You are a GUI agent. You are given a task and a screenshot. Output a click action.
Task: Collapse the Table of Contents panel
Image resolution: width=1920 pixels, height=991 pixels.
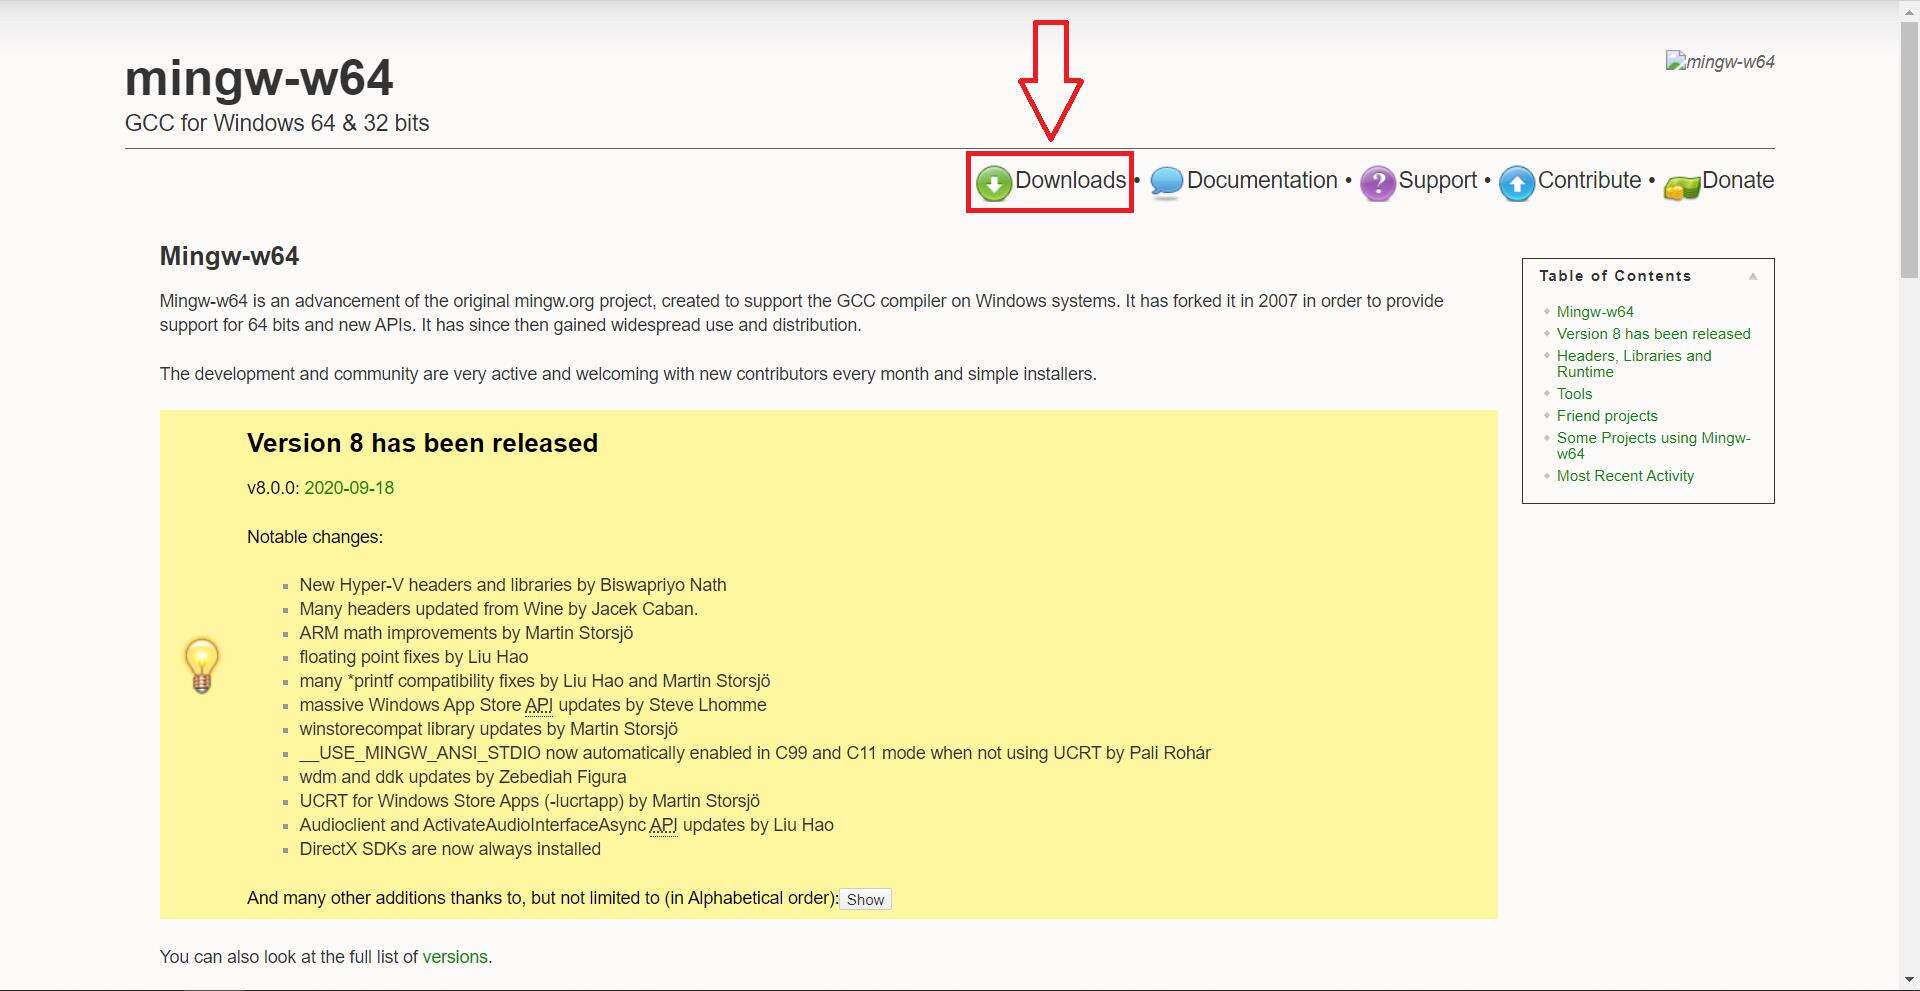1753,276
